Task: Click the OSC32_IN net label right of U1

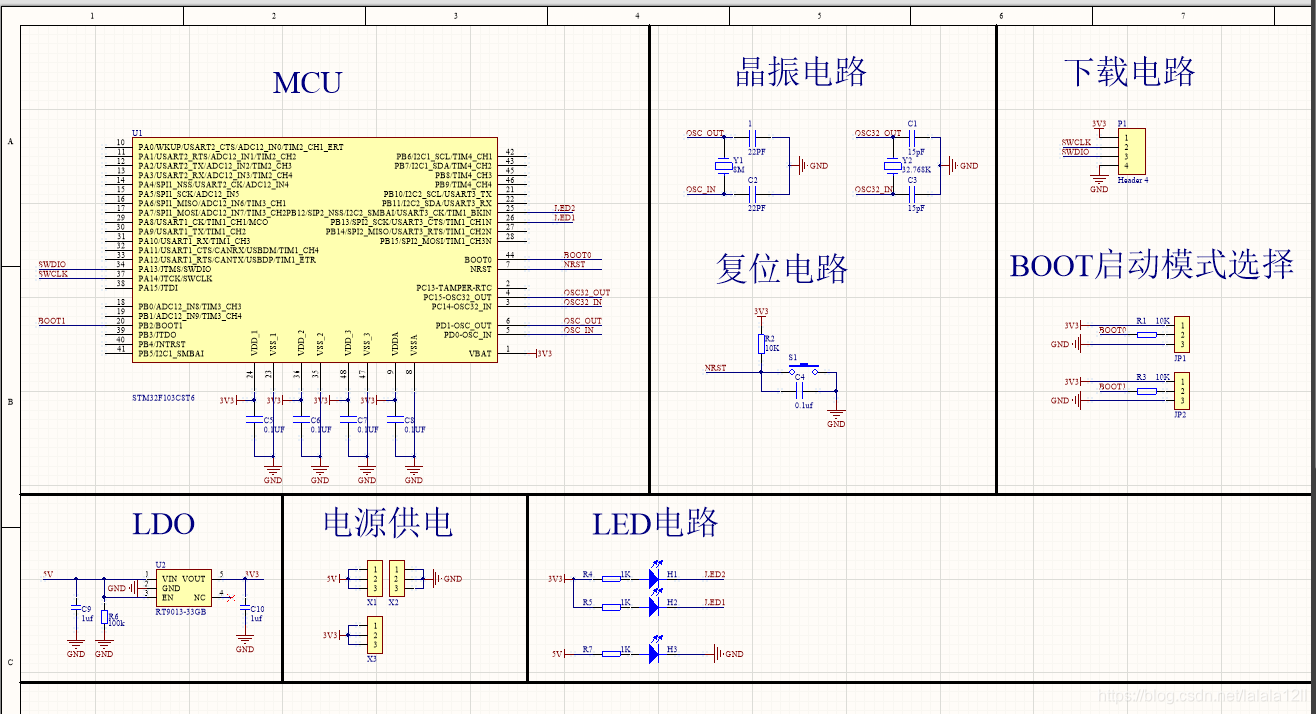Action: (x=583, y=302)
